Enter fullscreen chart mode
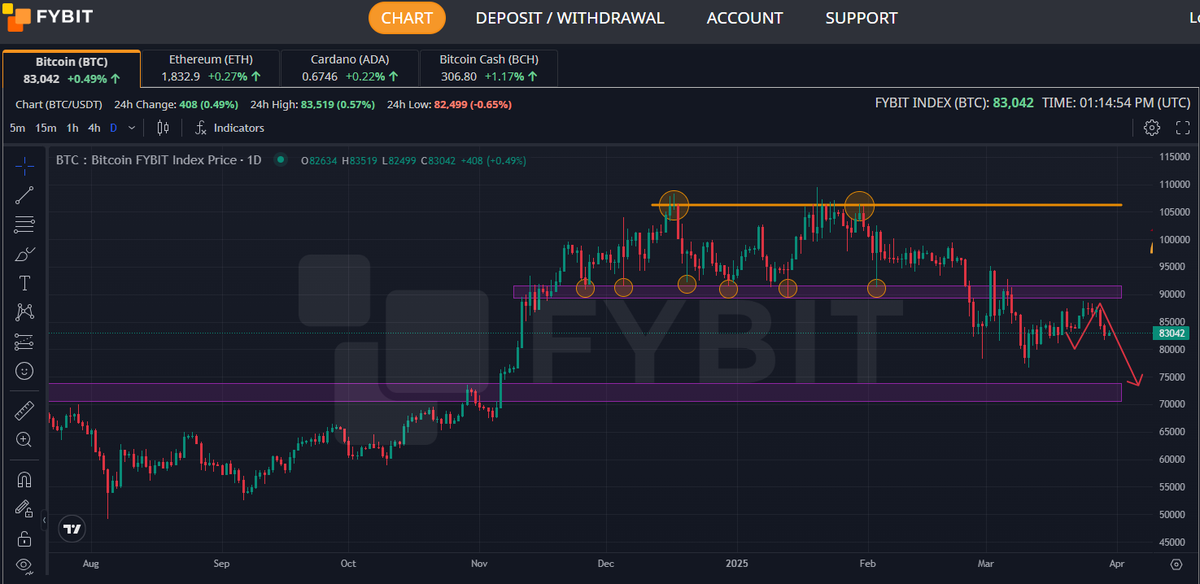The image size is (1200, 584). pos(1183,128)
